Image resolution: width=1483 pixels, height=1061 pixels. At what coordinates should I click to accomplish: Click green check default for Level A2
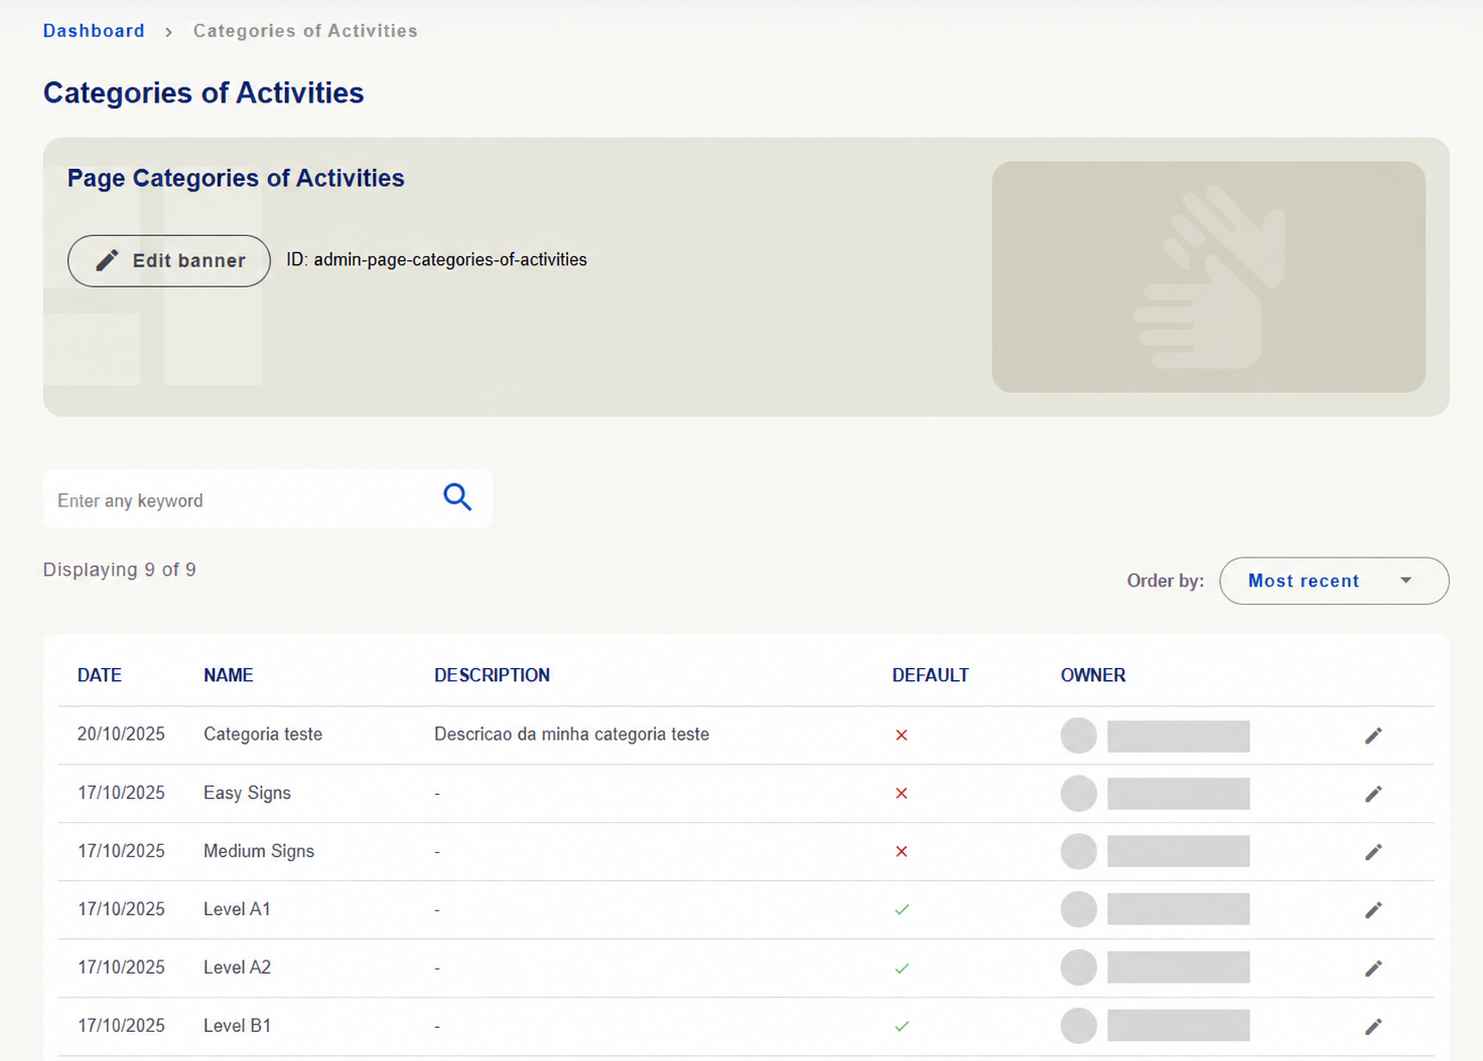click(x=901, y=968)
